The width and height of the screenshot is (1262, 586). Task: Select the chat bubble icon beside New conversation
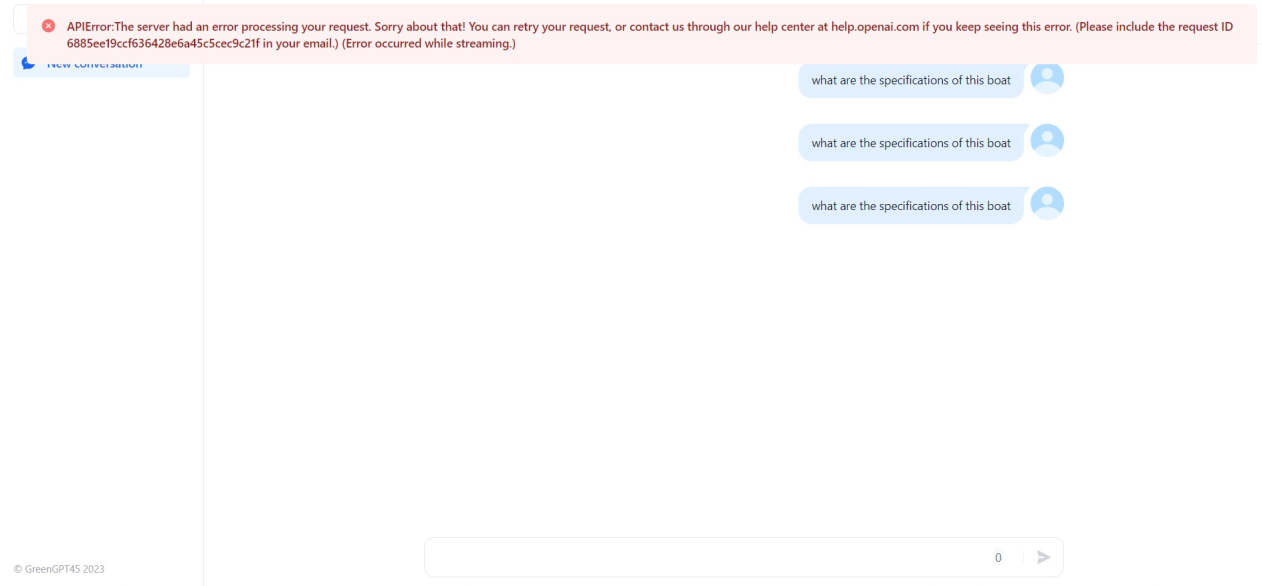pyautogui.click(x=28, y=62)
